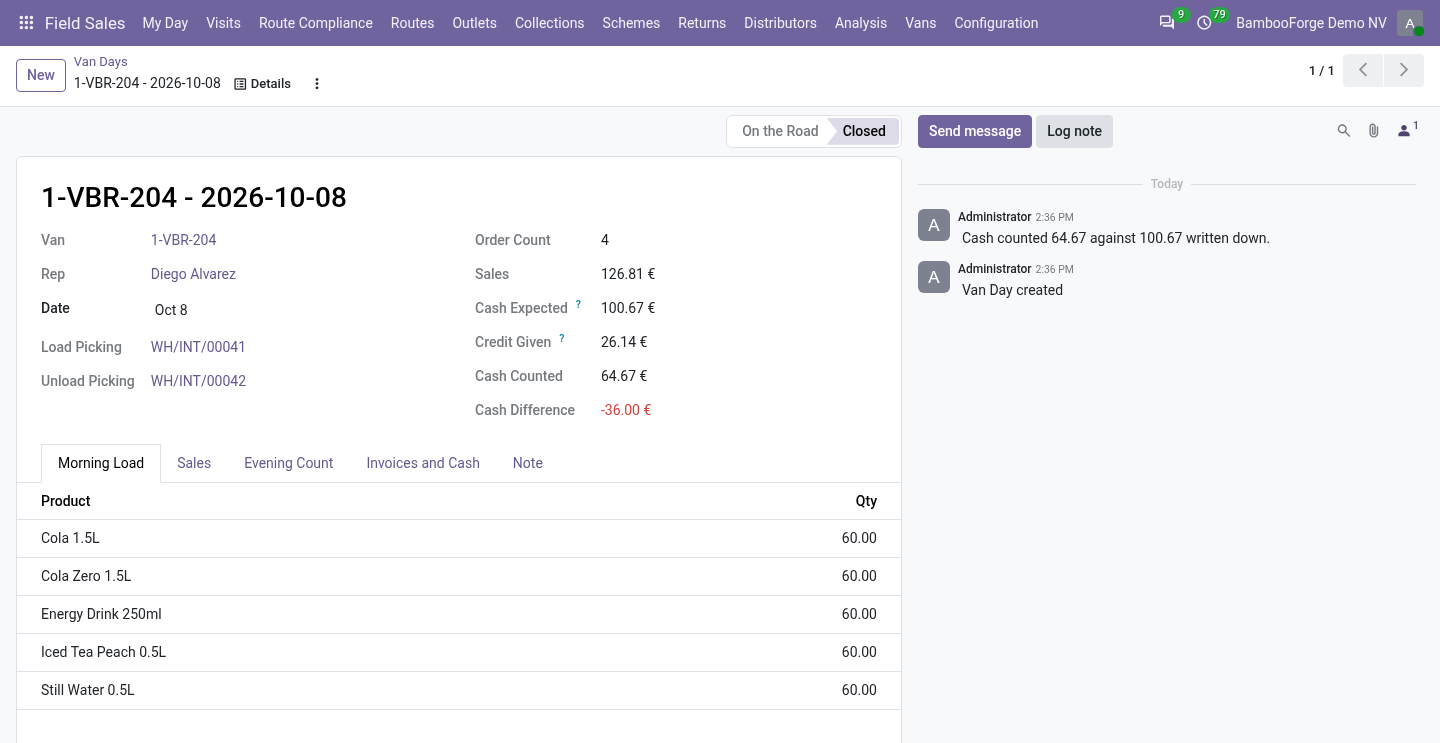This screenshot has height=743, width=1440.
Task: Show help tooltip next to Credit Given
Action: click(562, 338)
